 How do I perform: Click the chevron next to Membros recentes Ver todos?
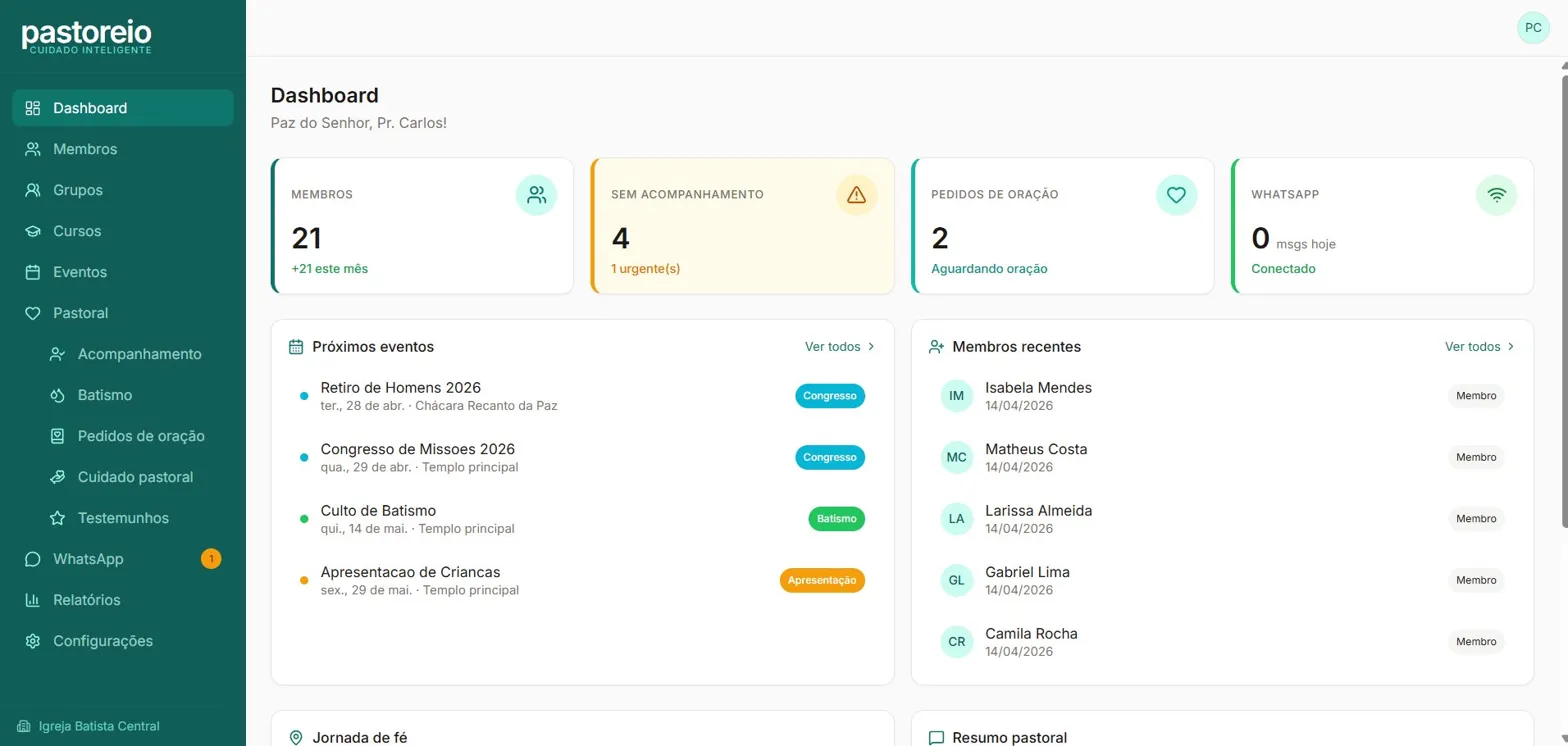click(x=1511, y=347)
